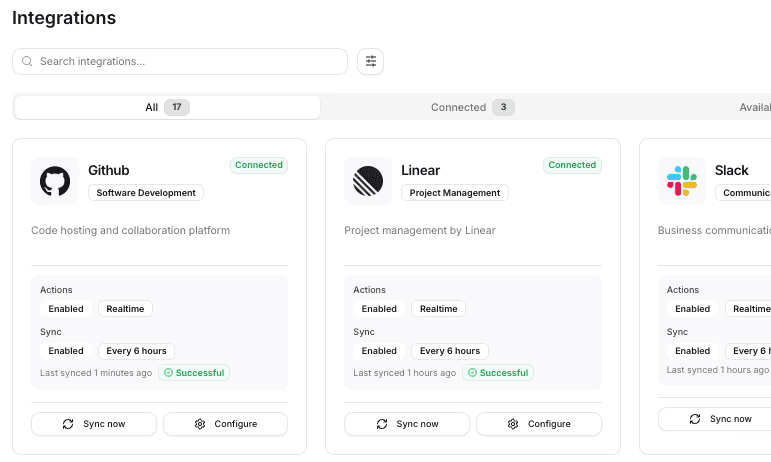Click the Slack logo icon
Image resolution: width=771 pixels, height=462 pixels.
coord(682,181)
